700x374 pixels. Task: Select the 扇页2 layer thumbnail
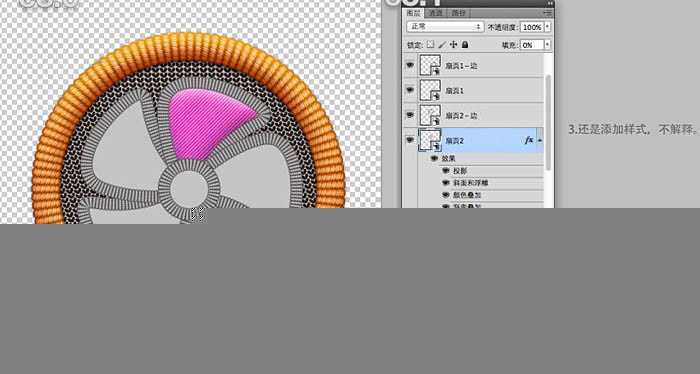tap(430, 140)
